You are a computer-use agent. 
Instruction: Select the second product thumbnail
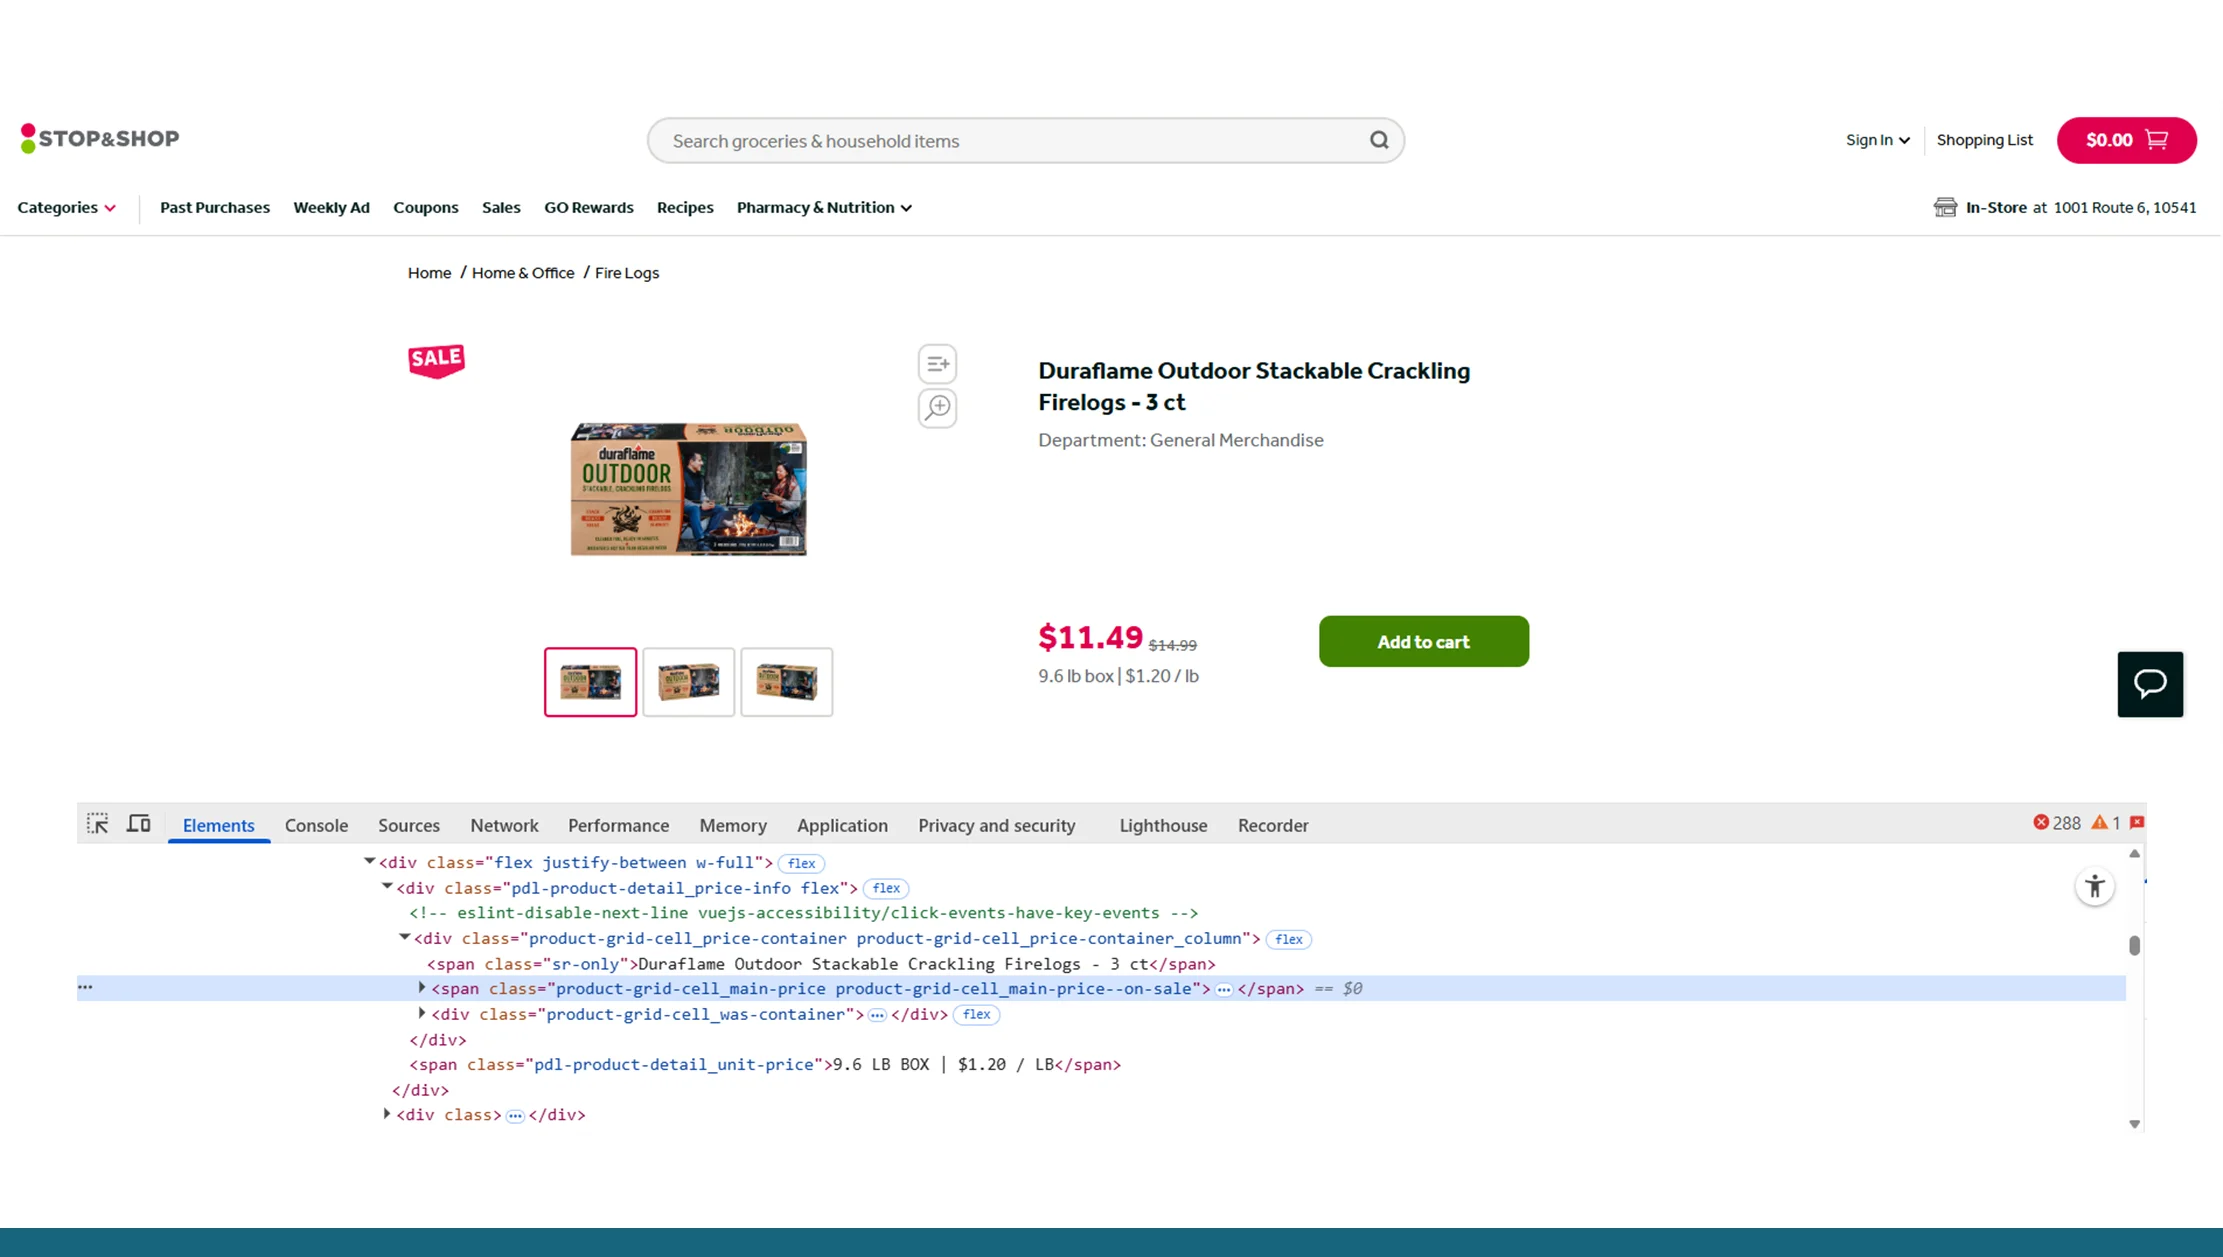(x=688, y=682)
